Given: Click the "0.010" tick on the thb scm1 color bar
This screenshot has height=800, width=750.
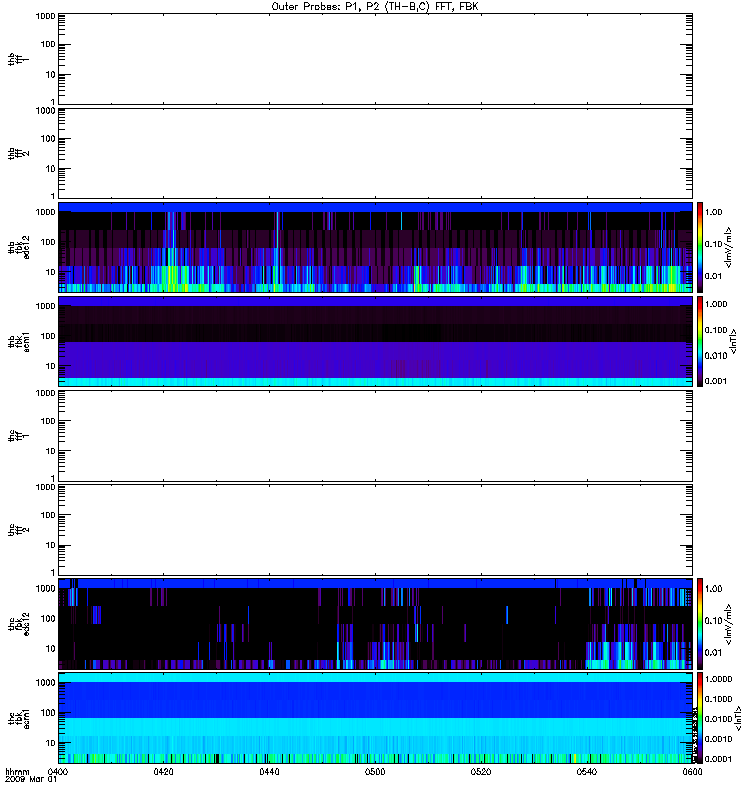Looking at the screenshot, I should pyautogui.click(x=716, y=356).
